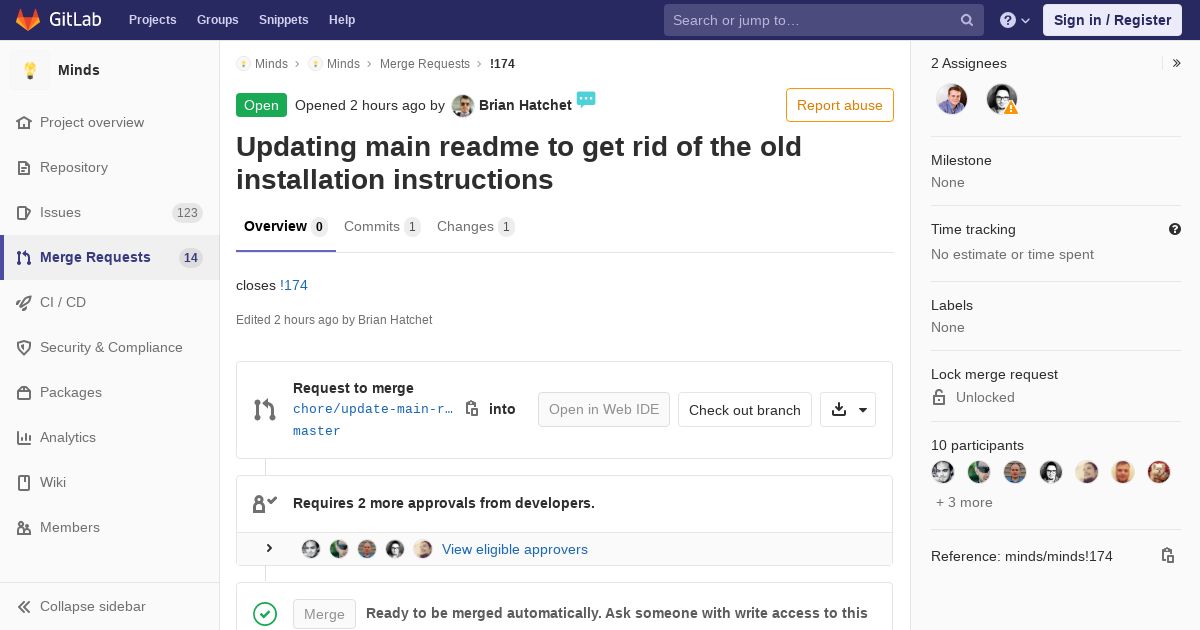Open View eligible approvers link

(515, 549)
